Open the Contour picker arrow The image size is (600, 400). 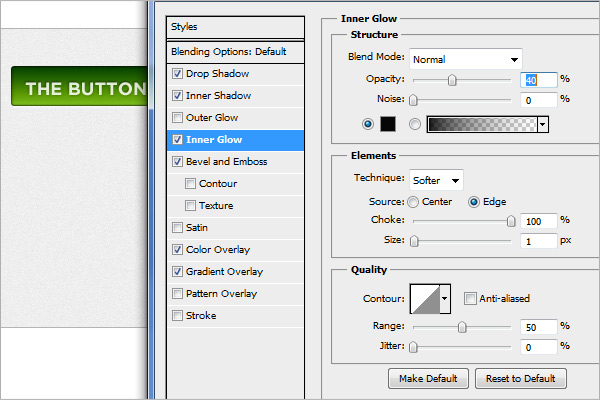click(x=445, y=299)
